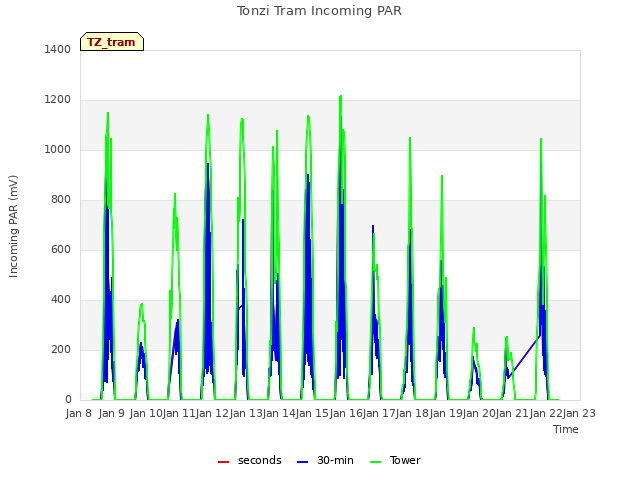Toggle the 30-min legend entry

tap(325, 460)
